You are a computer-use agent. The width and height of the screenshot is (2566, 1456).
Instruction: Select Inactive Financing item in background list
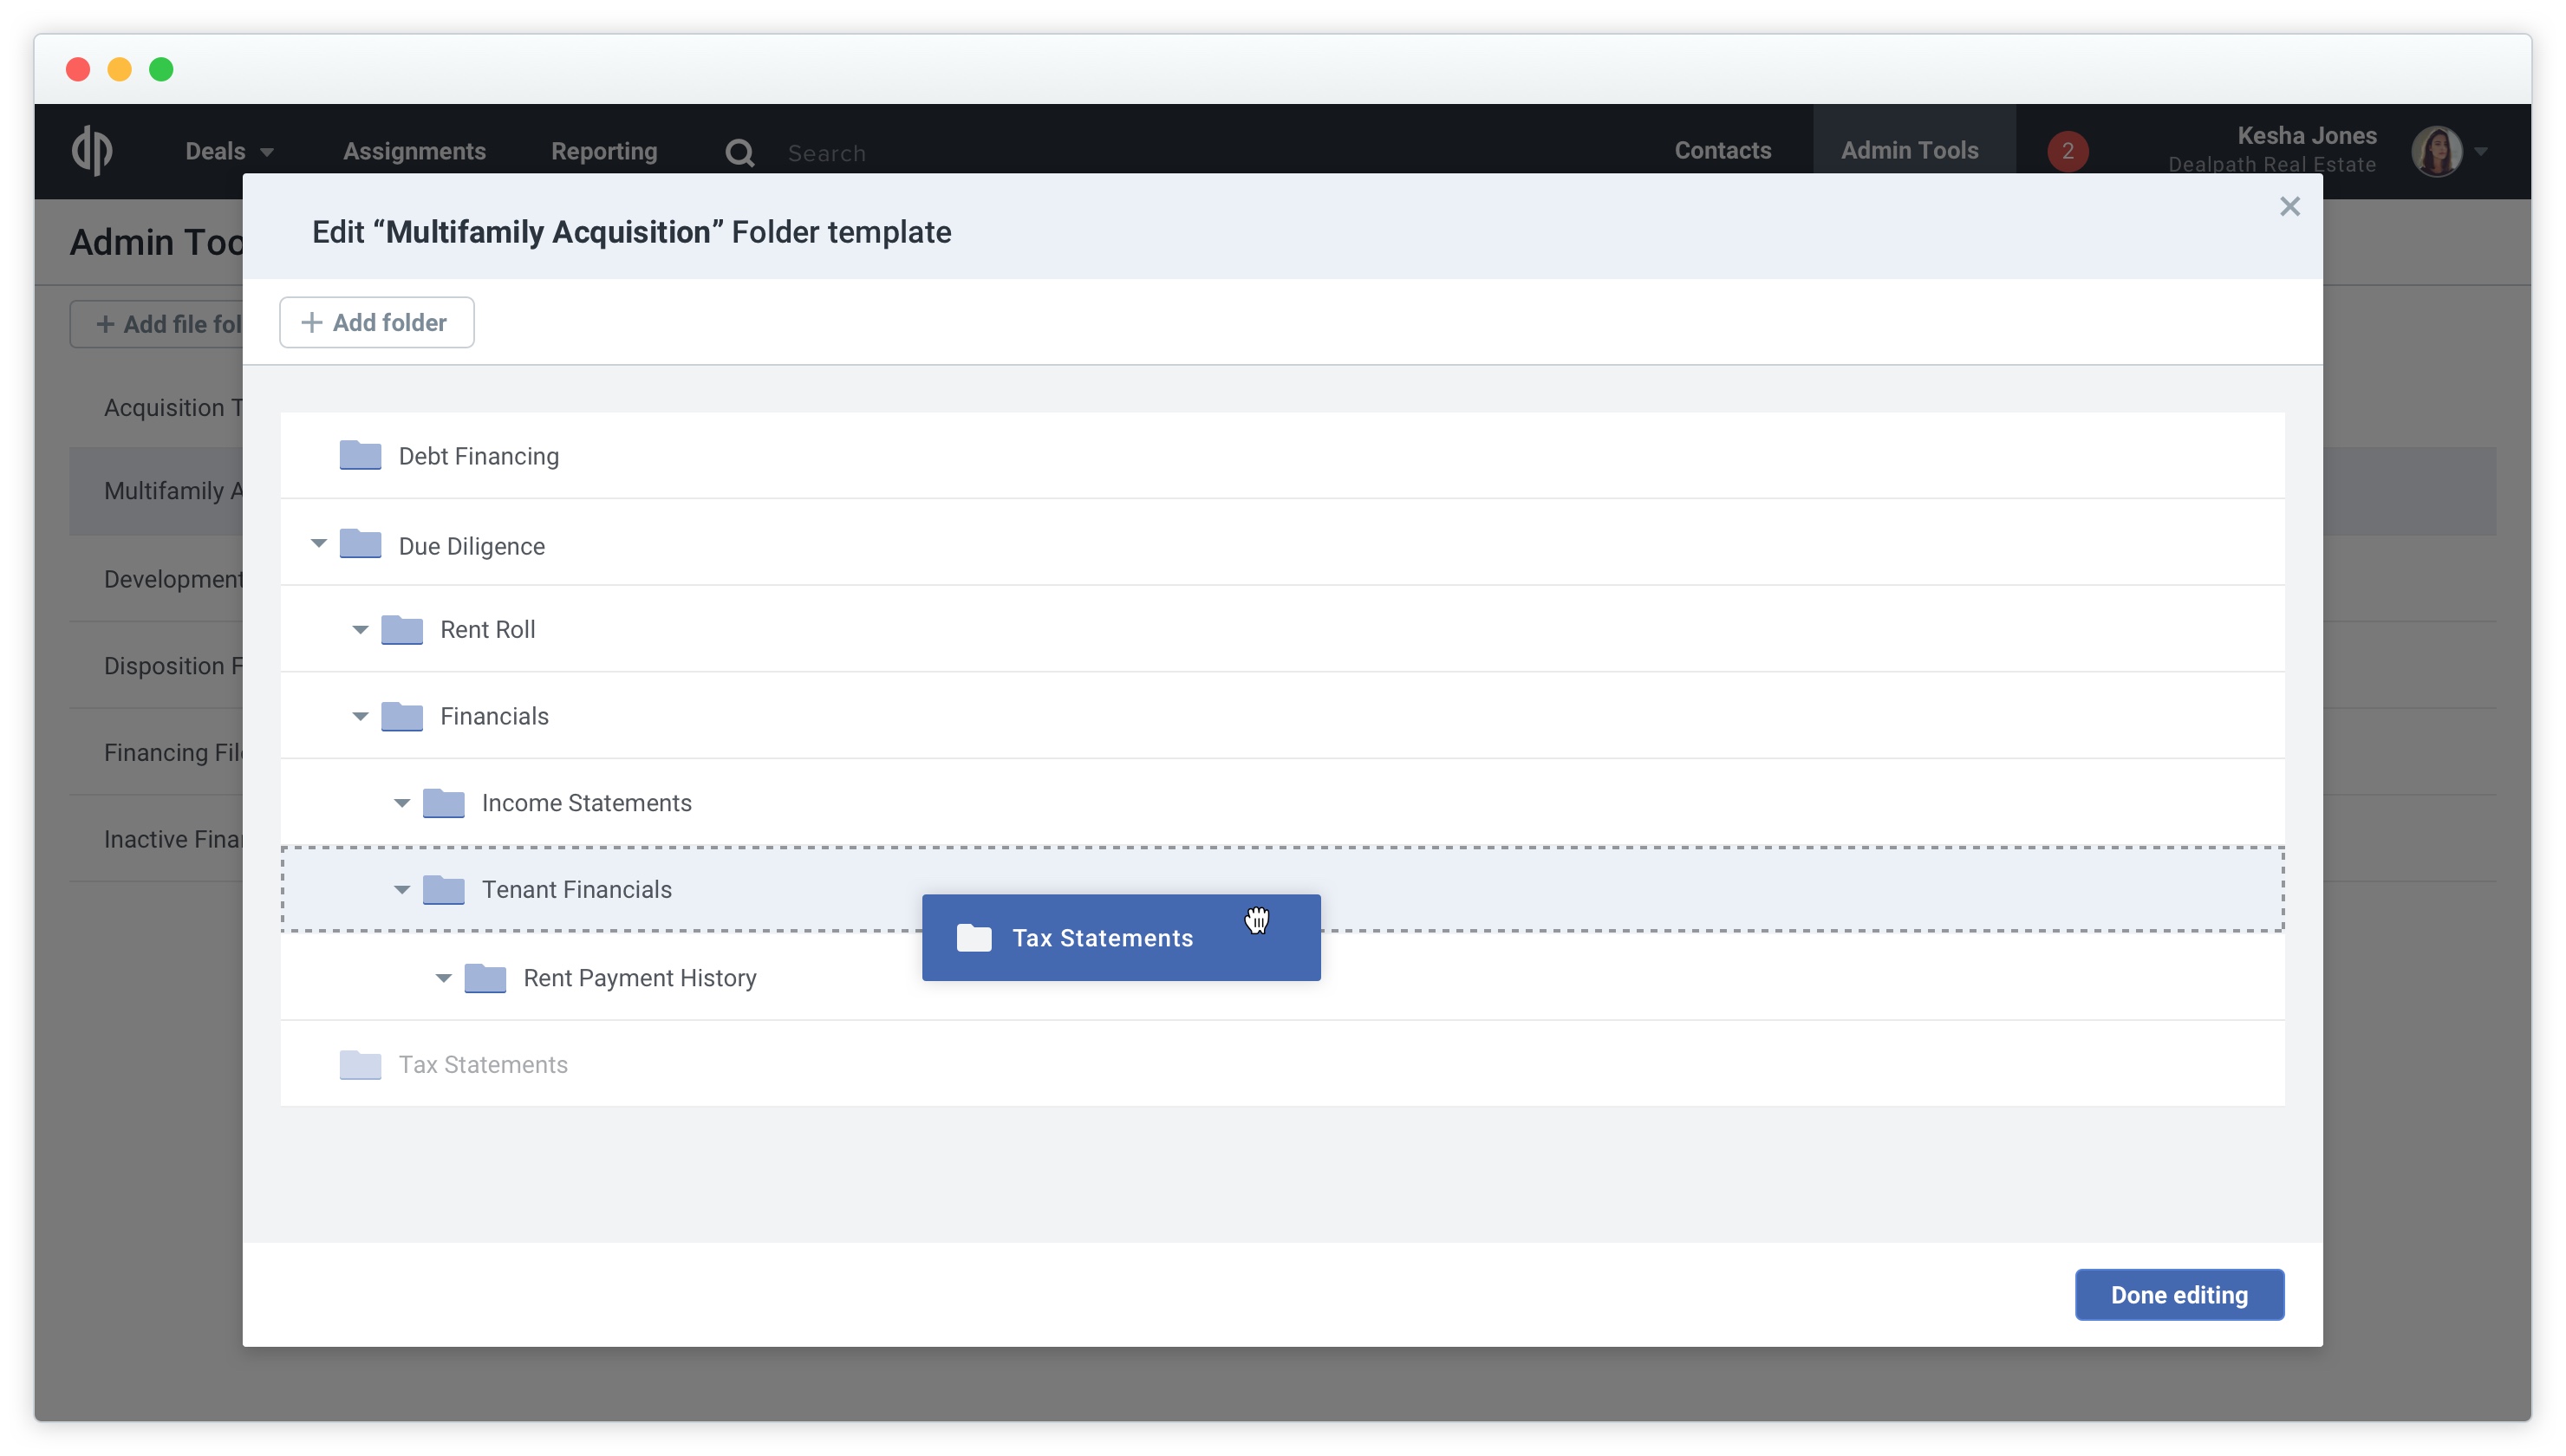click(173, 839)
